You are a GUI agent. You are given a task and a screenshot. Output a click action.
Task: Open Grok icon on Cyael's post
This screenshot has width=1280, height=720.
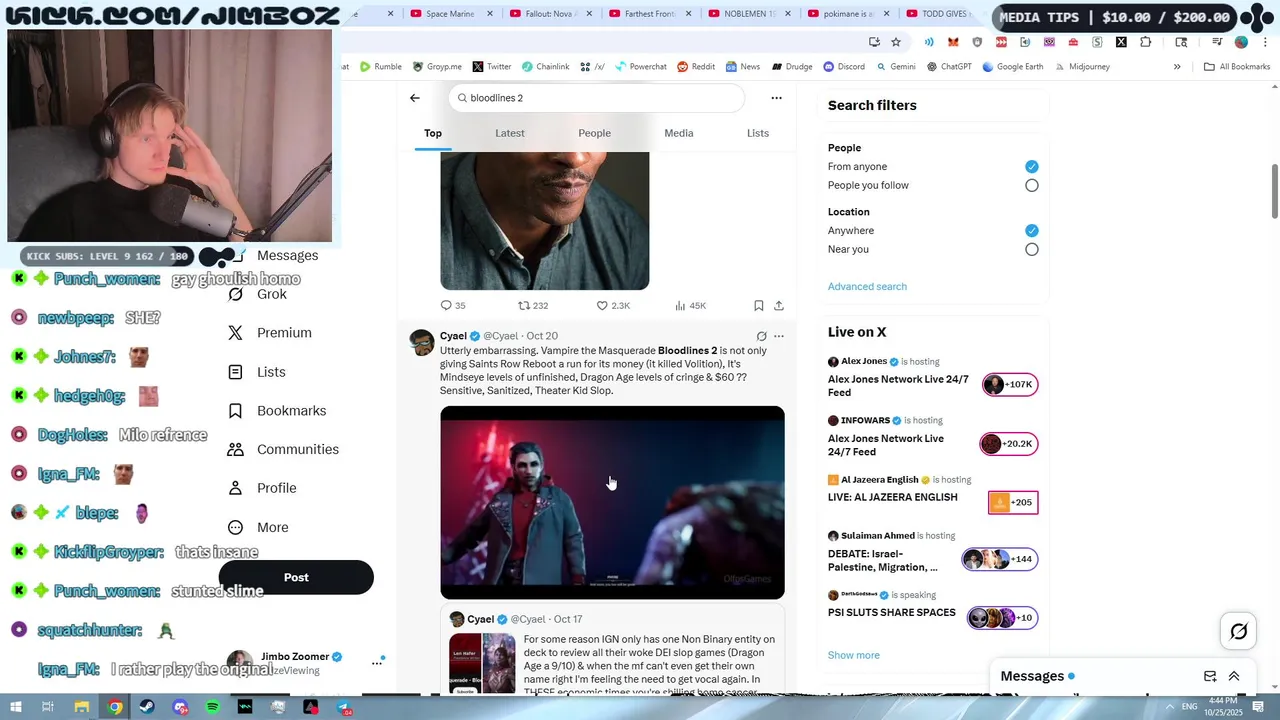coord(761,336)
